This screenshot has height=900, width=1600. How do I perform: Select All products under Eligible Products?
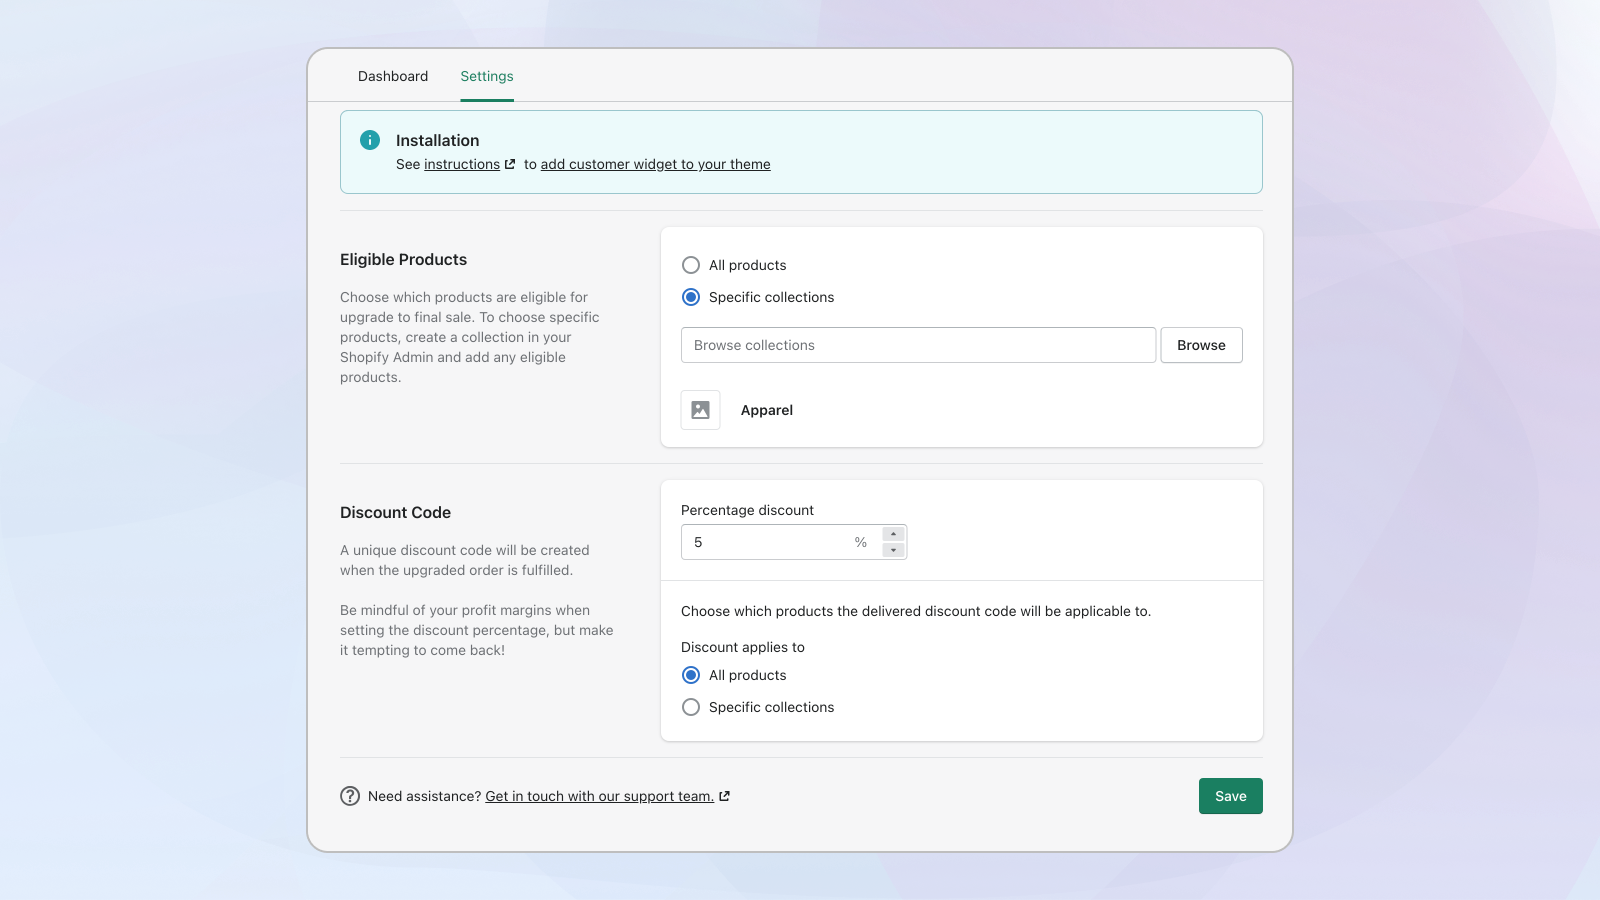(x=691, y=265)
